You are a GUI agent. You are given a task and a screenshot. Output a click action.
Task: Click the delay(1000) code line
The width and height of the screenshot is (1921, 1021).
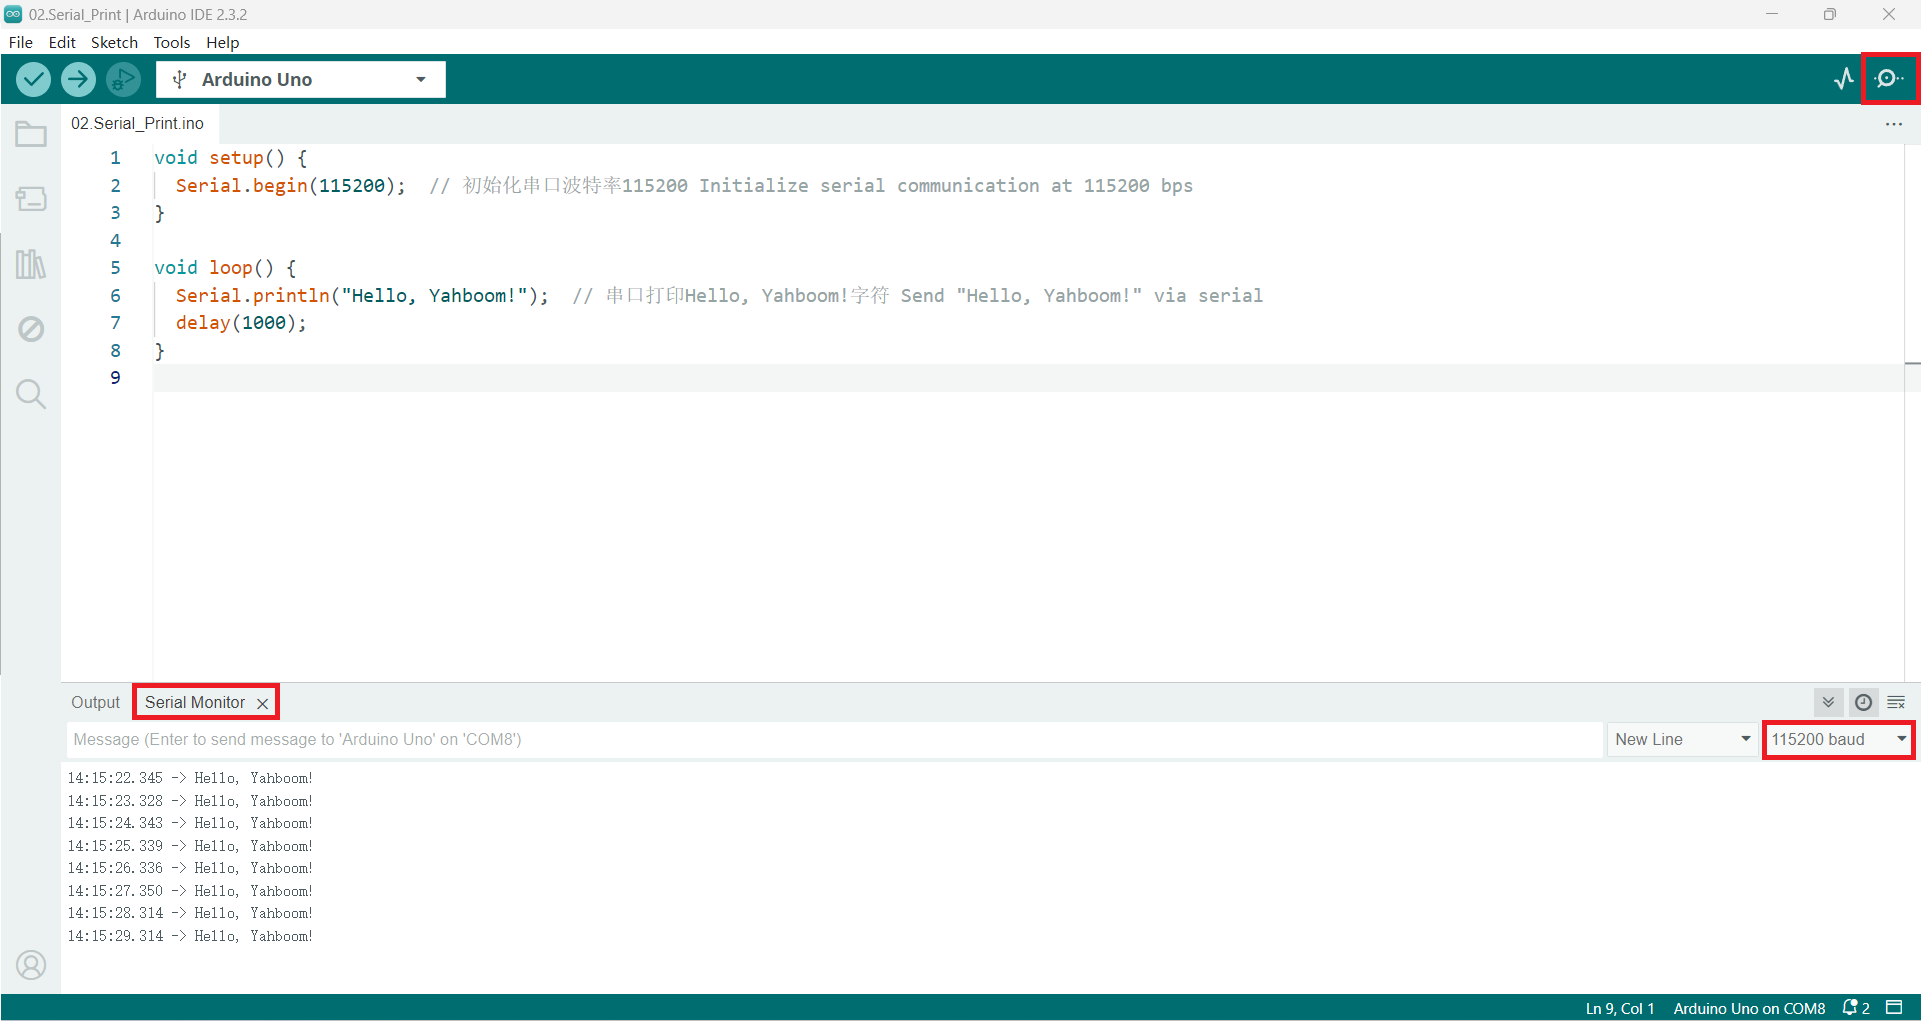tap(241, 322)
